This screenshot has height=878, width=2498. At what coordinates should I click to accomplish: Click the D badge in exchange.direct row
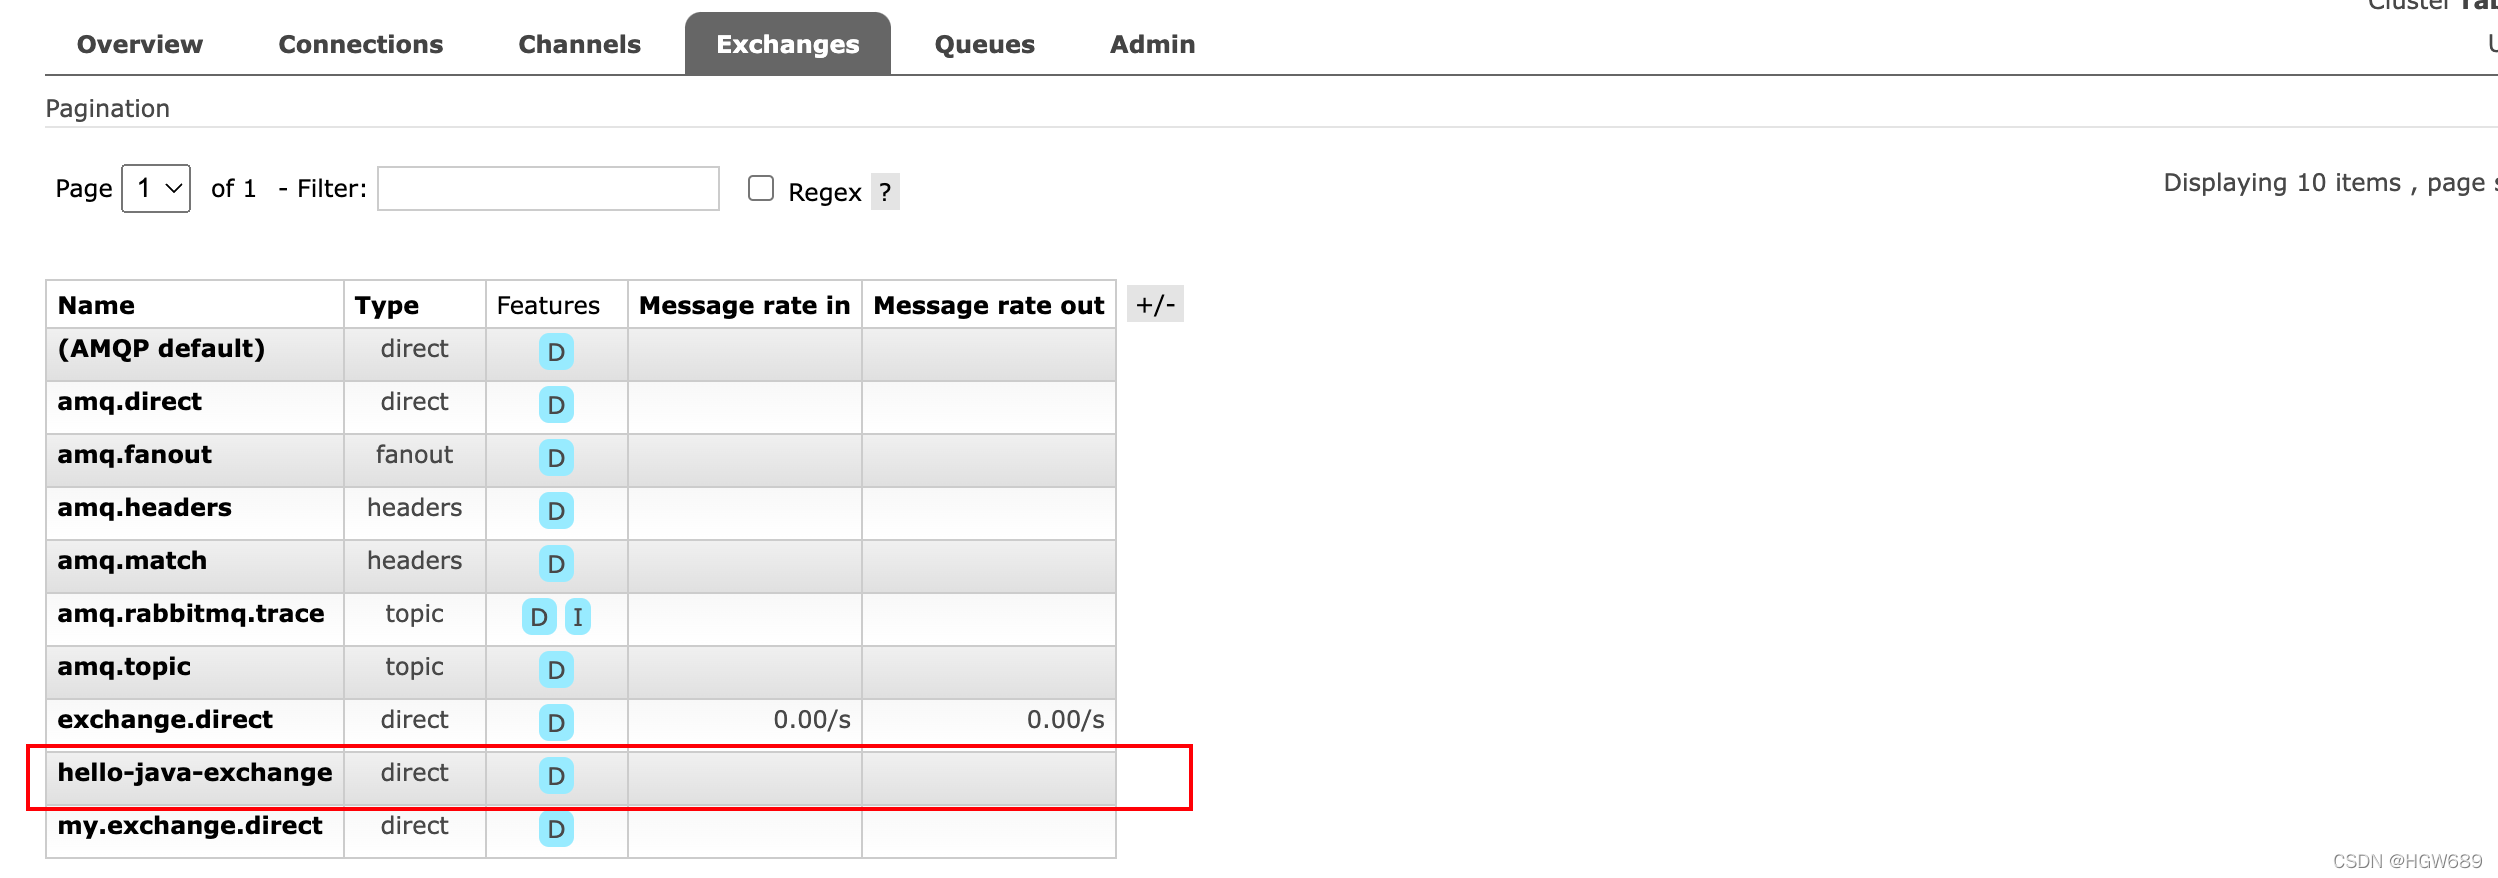556,723
